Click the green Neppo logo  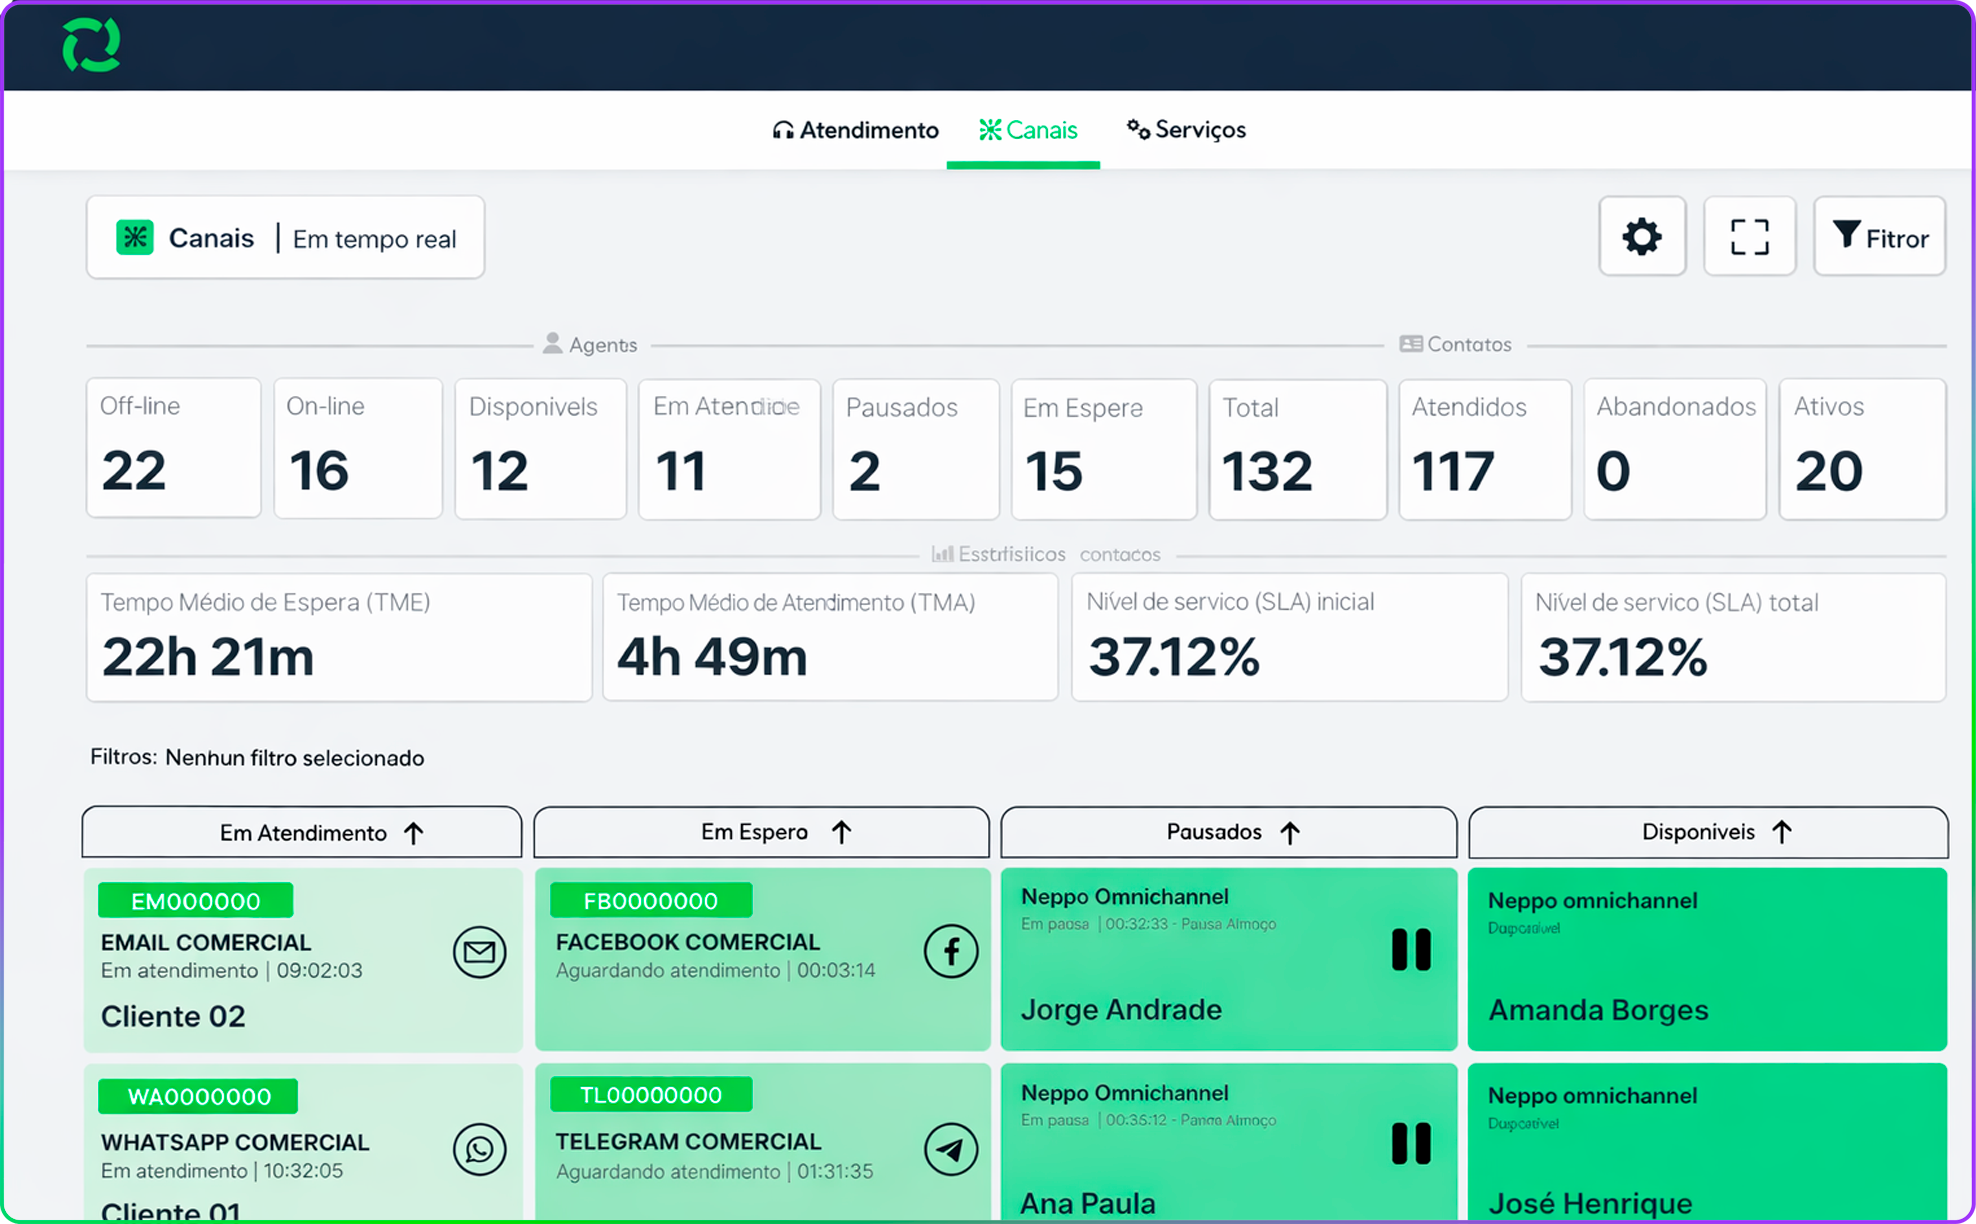[91, 45]
